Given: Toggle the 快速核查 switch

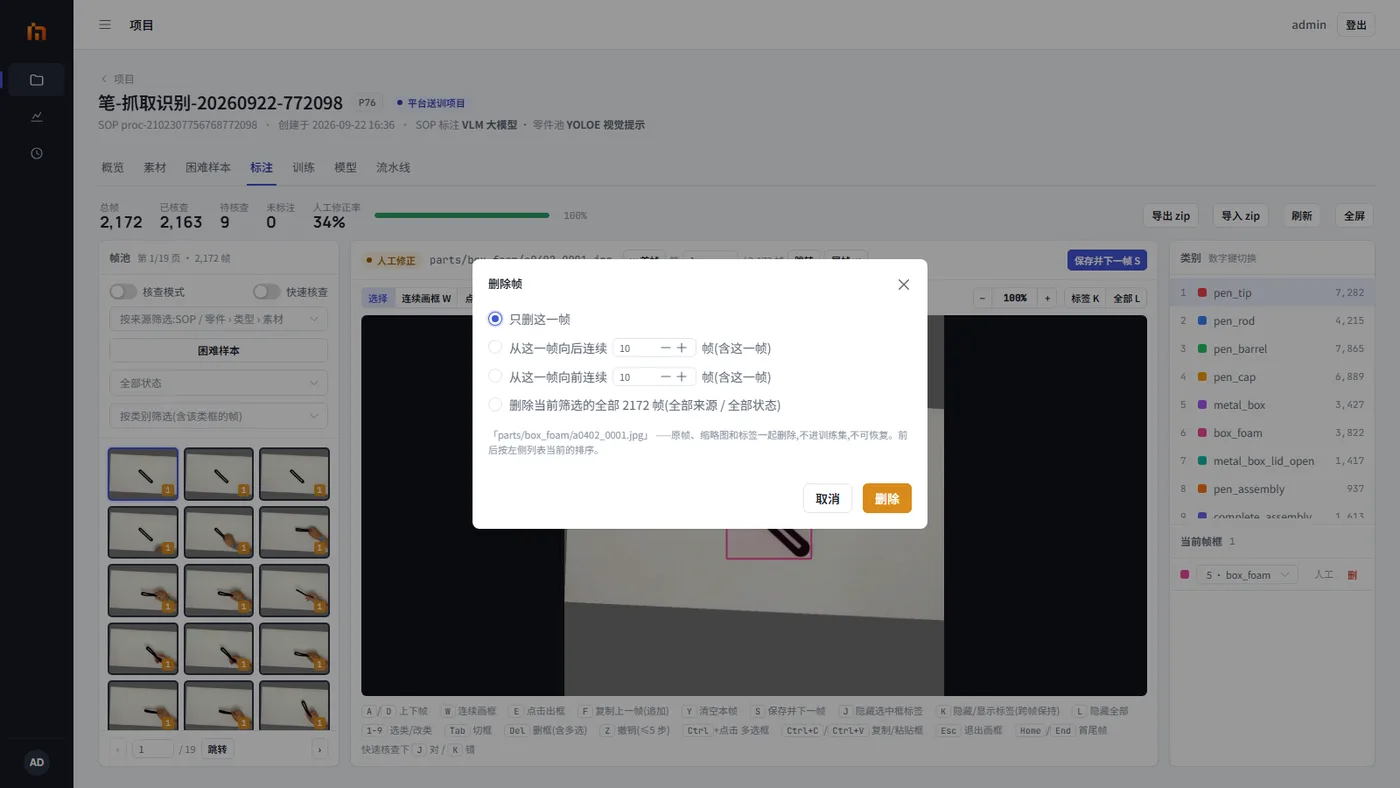Looking at the screenshot, I should pyautogui.click(x=267, y=292).
